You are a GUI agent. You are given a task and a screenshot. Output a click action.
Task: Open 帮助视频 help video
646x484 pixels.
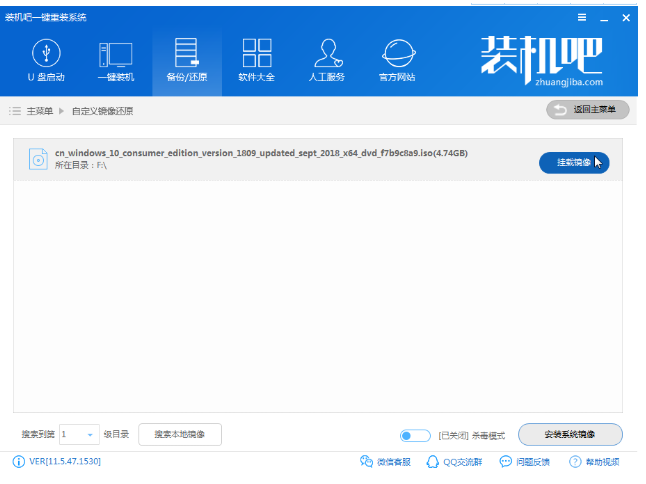[594, 462]
